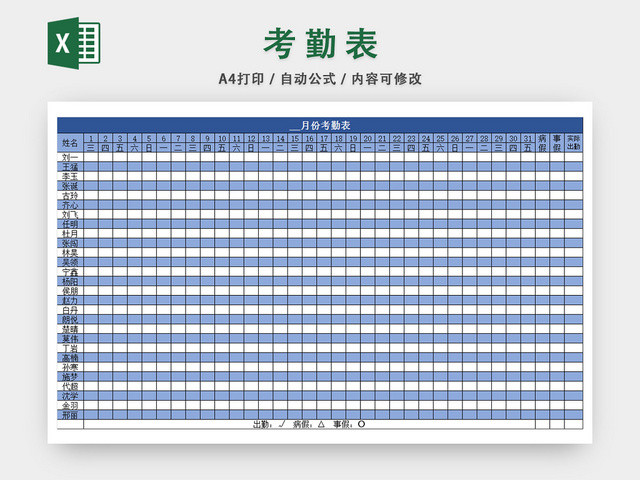The width and height of the screenshot is (640, 480).
Task: Select the name cell 孙寒
Action: 70,367
